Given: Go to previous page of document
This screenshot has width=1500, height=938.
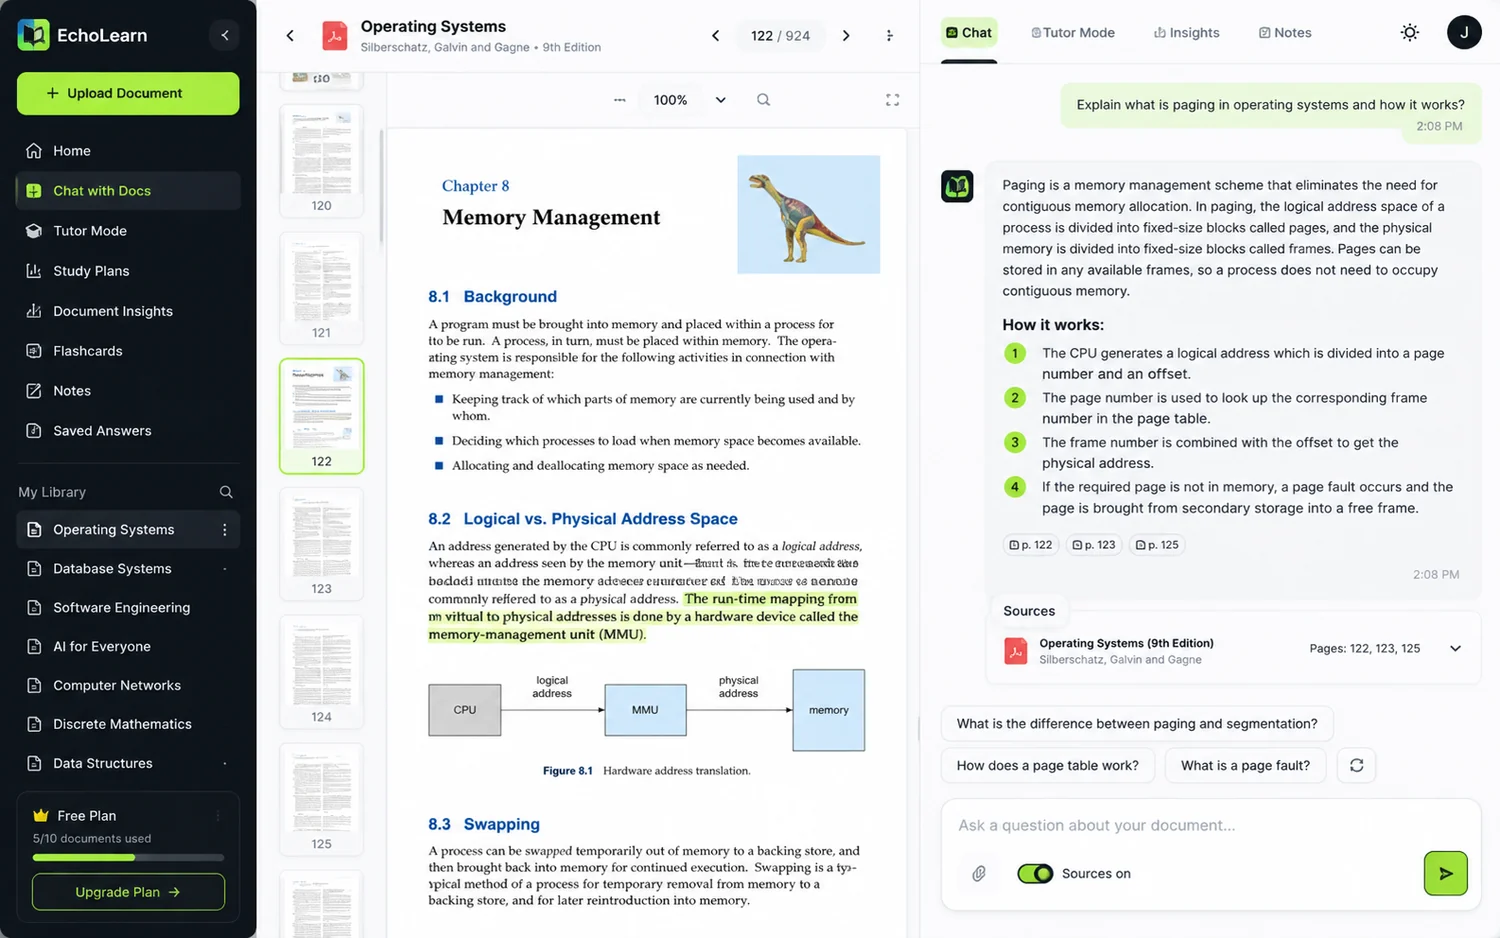Looking at the screenshot, I should pos(715,36).
